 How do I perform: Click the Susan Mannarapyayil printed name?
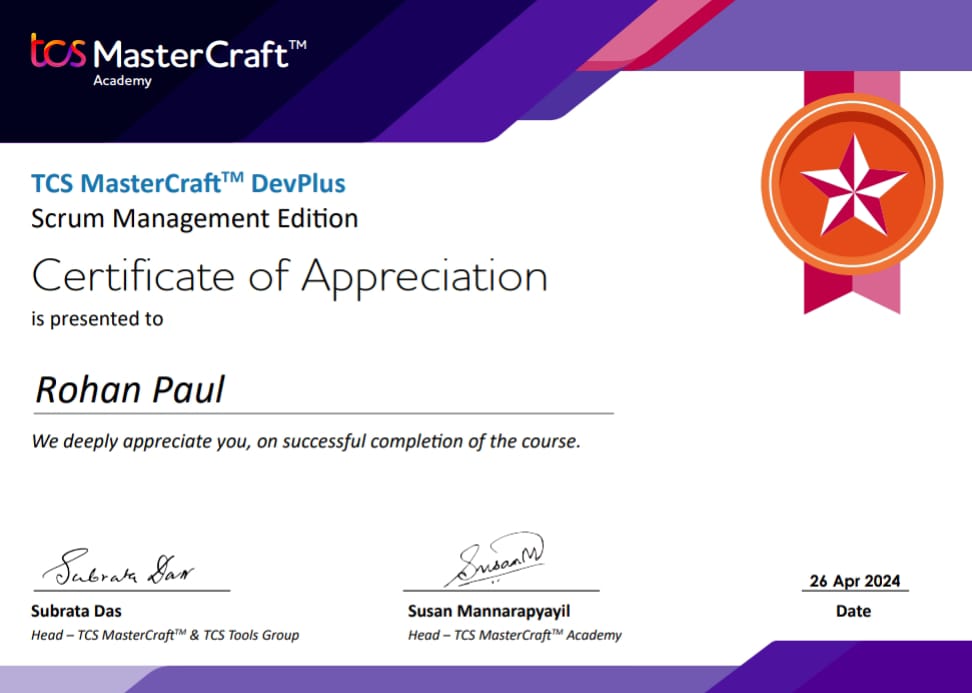pos(489,611)
